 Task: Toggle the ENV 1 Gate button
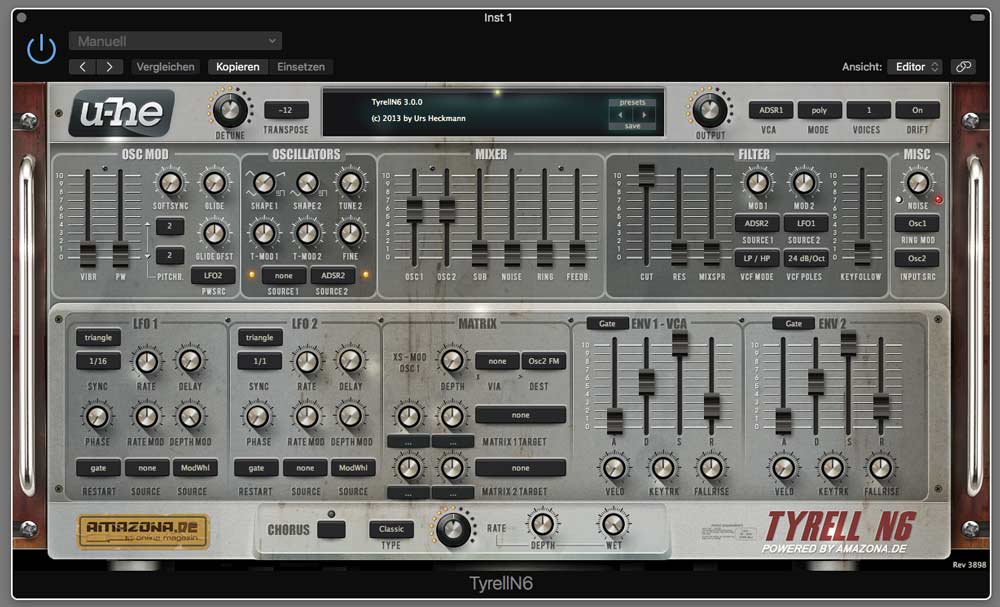click(x=607, y=323)
